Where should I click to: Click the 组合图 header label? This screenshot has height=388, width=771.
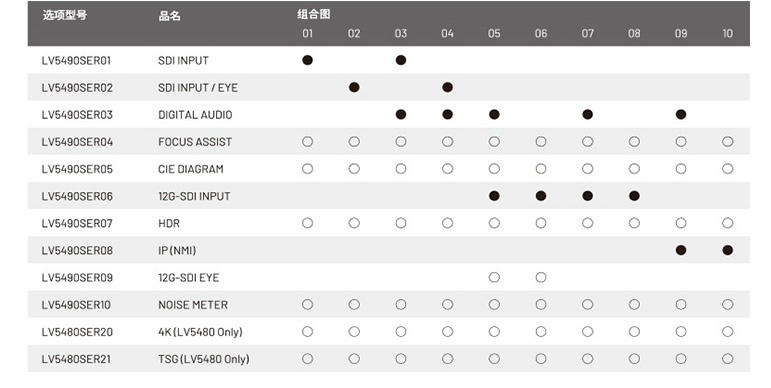[x=314, y=14]
